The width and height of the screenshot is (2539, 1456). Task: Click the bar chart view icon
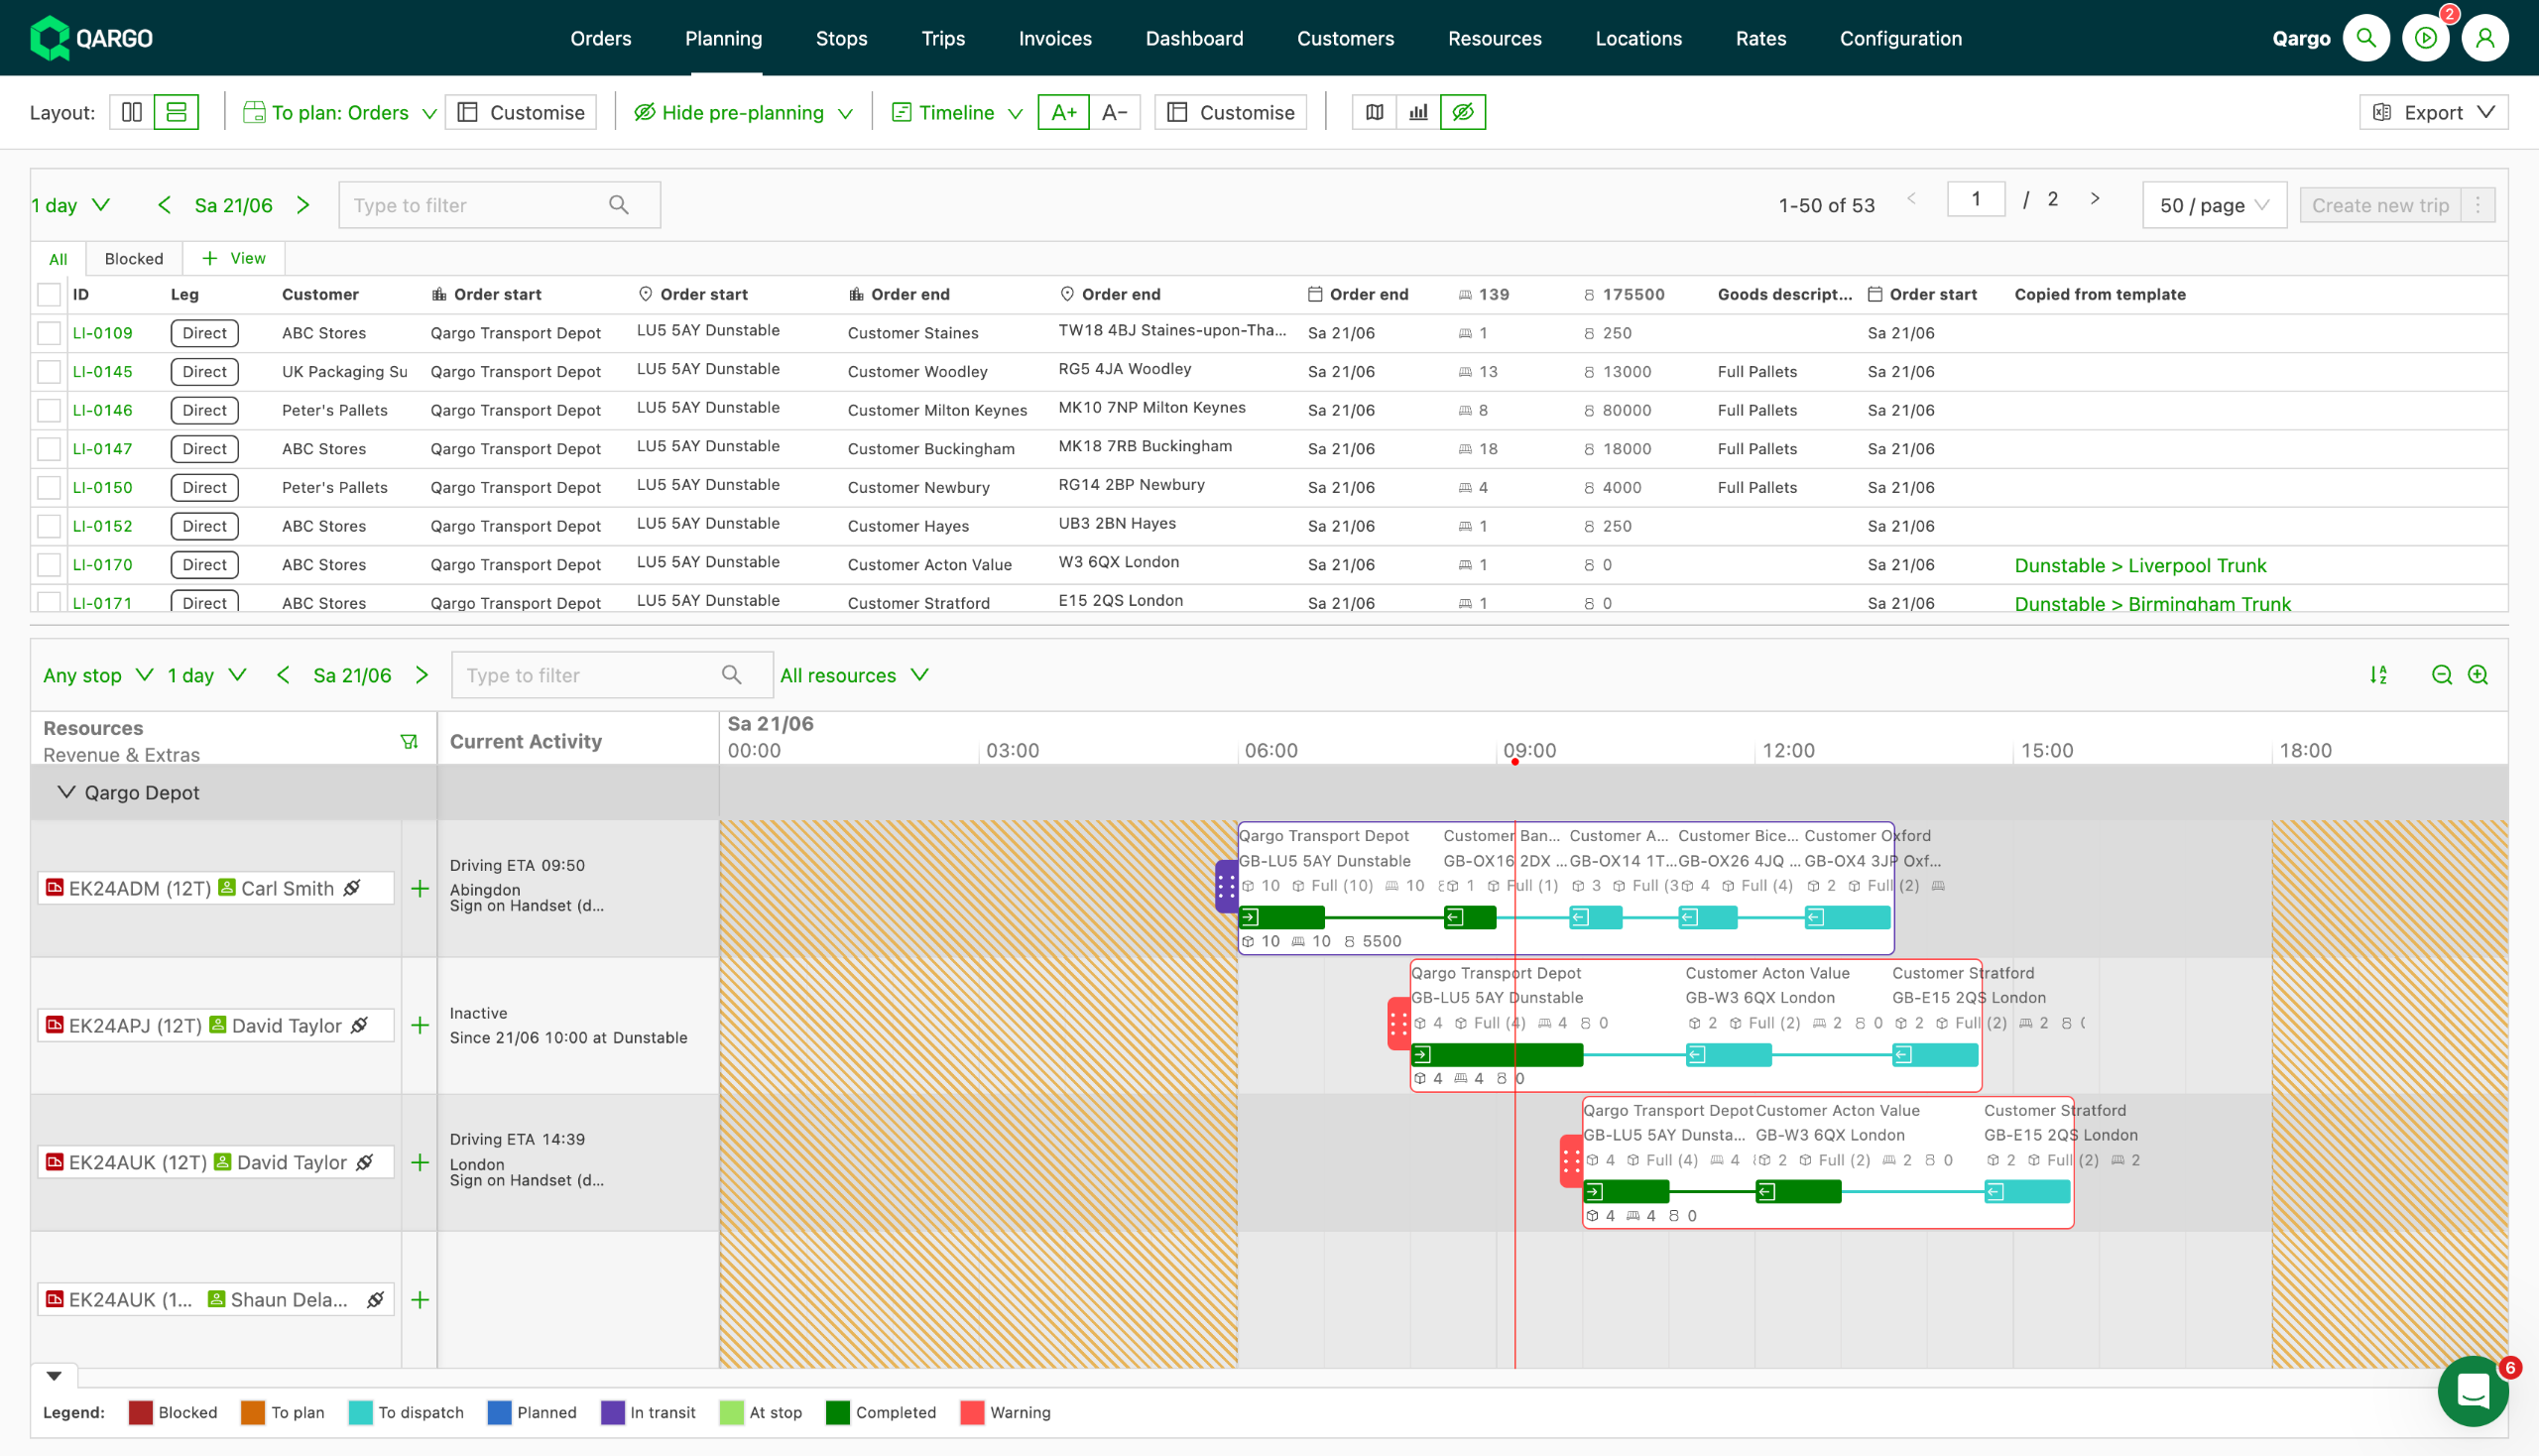point(1418,112)
